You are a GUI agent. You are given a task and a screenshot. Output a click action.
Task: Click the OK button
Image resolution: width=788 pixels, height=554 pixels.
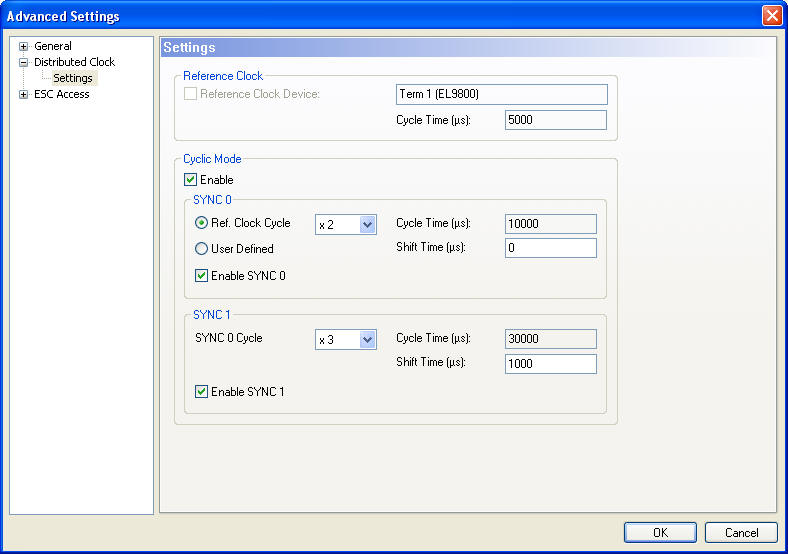pos(660,532)
